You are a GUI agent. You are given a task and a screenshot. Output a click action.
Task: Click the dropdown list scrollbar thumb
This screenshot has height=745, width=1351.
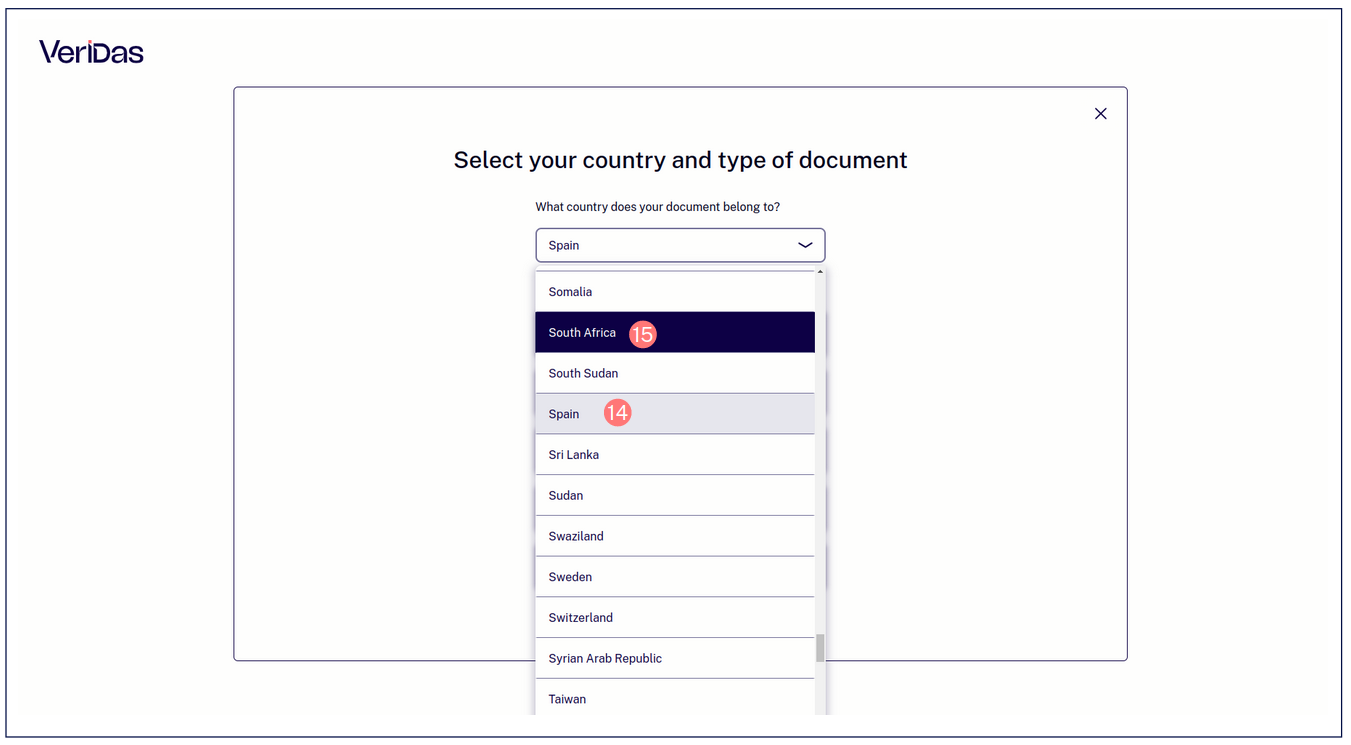tap(820, 648)
